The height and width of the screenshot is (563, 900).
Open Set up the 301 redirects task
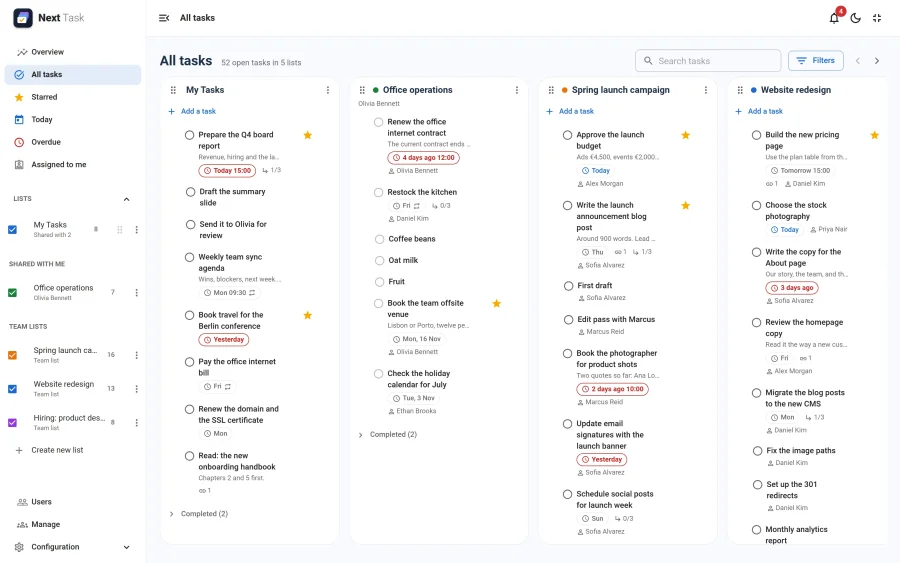click(x=792, y=490)
